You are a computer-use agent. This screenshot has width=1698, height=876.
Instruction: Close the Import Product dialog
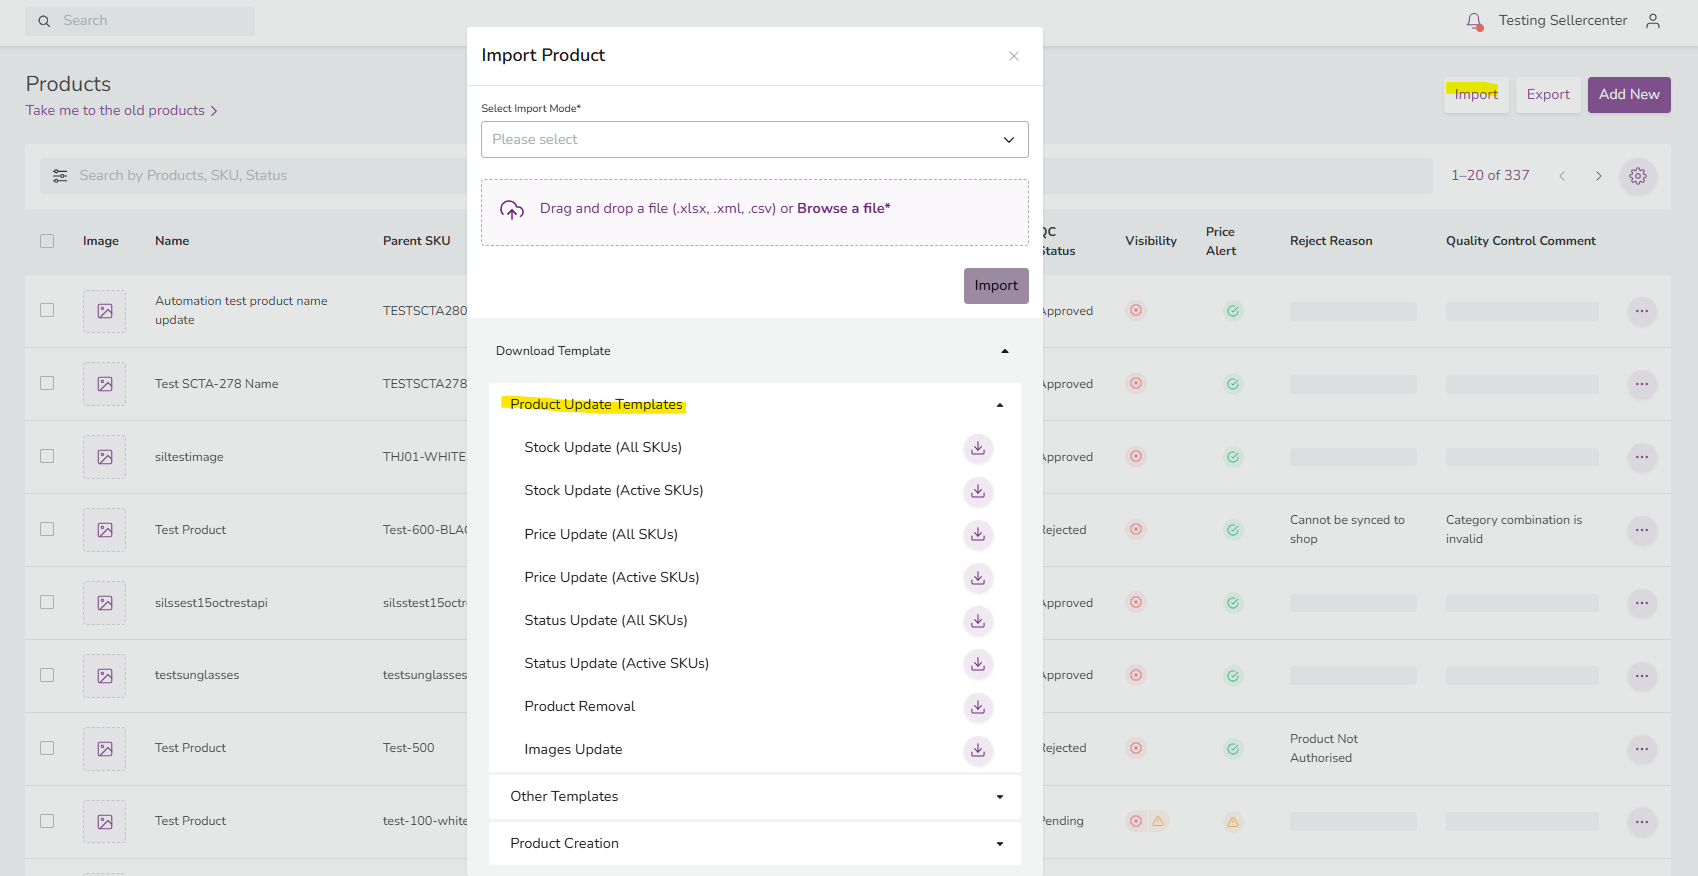coord(1014,56)
